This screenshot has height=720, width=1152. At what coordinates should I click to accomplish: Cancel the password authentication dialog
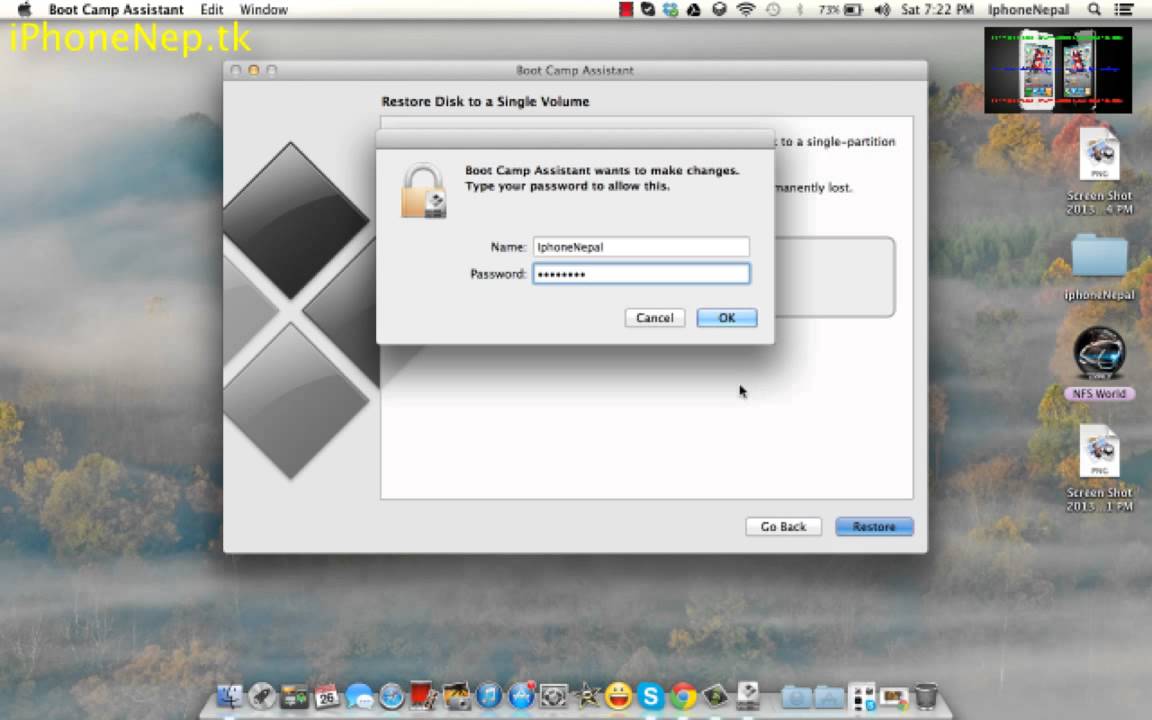click(x=655, y=317)
